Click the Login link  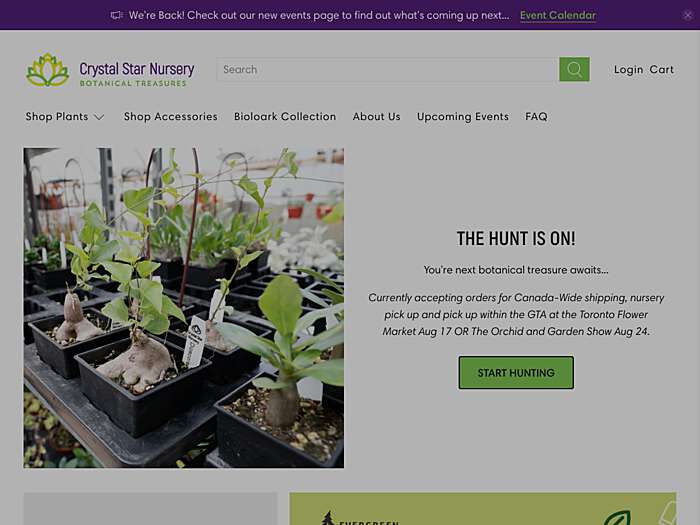(628, 70)
